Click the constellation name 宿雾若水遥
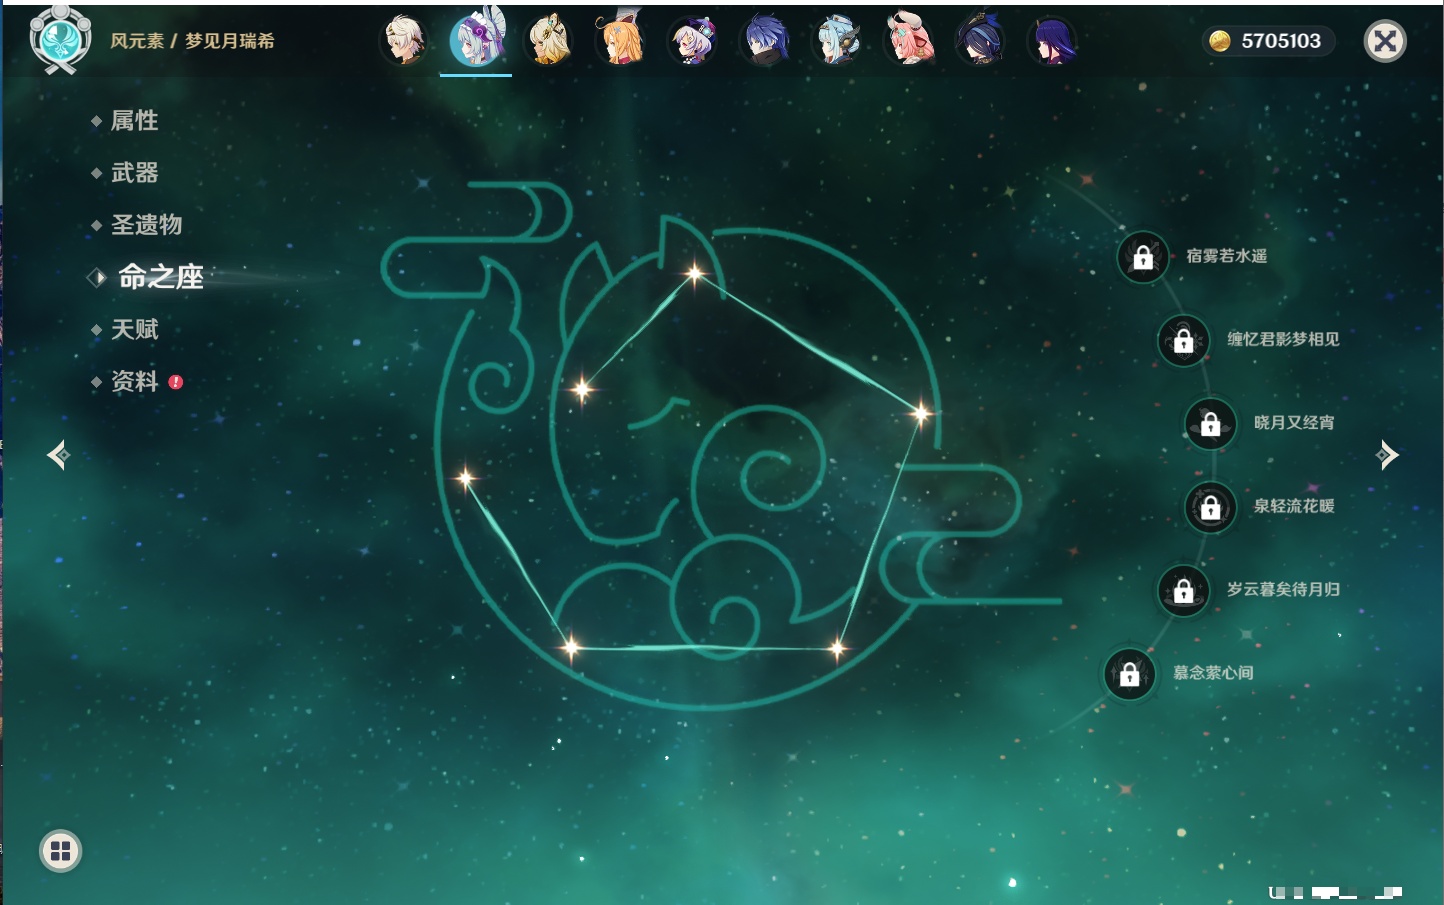Viewport: 1444px width, 905px height. click(x=1227, y=256)
